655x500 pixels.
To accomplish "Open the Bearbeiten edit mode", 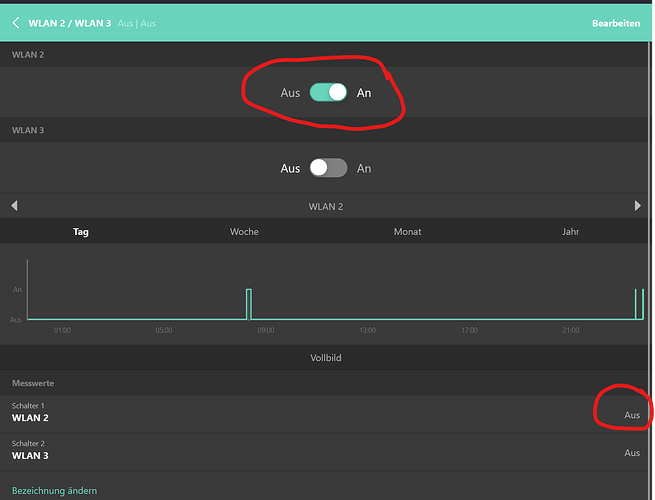I will coord(616,23).
